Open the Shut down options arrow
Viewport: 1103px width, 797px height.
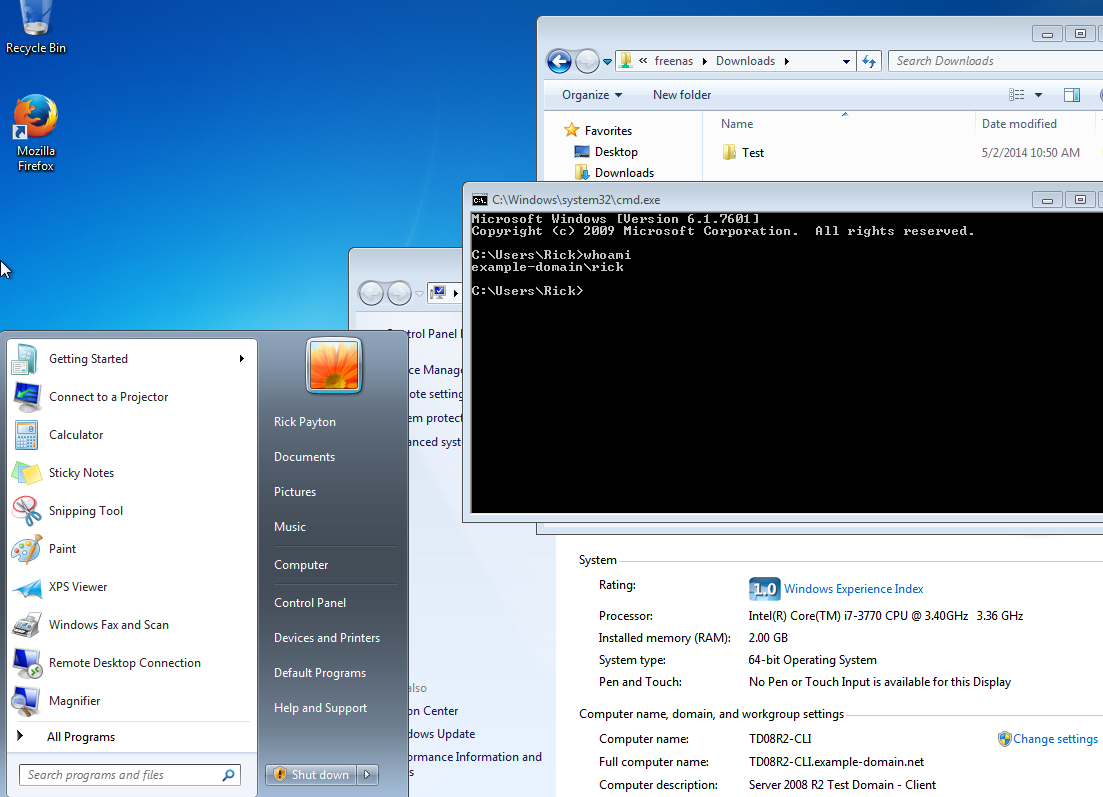pyautogui.click(x=367, y=774)
